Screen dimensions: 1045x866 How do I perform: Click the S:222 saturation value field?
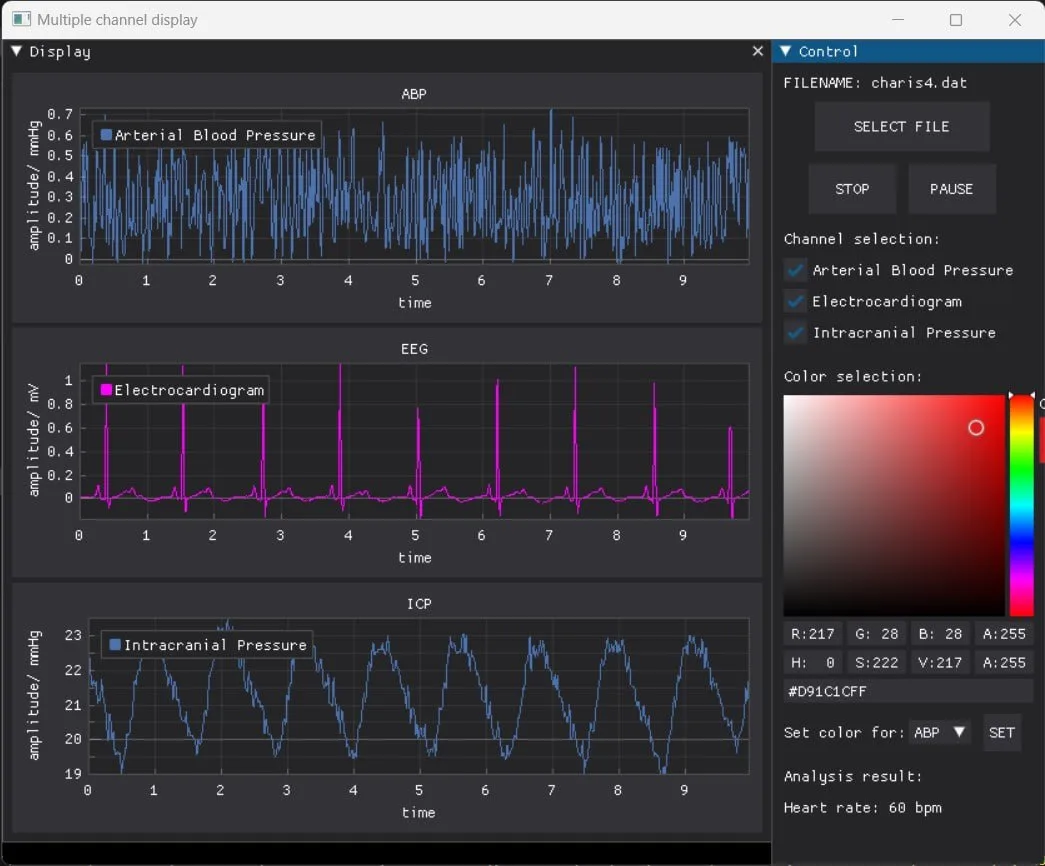[x=876, y=663]
